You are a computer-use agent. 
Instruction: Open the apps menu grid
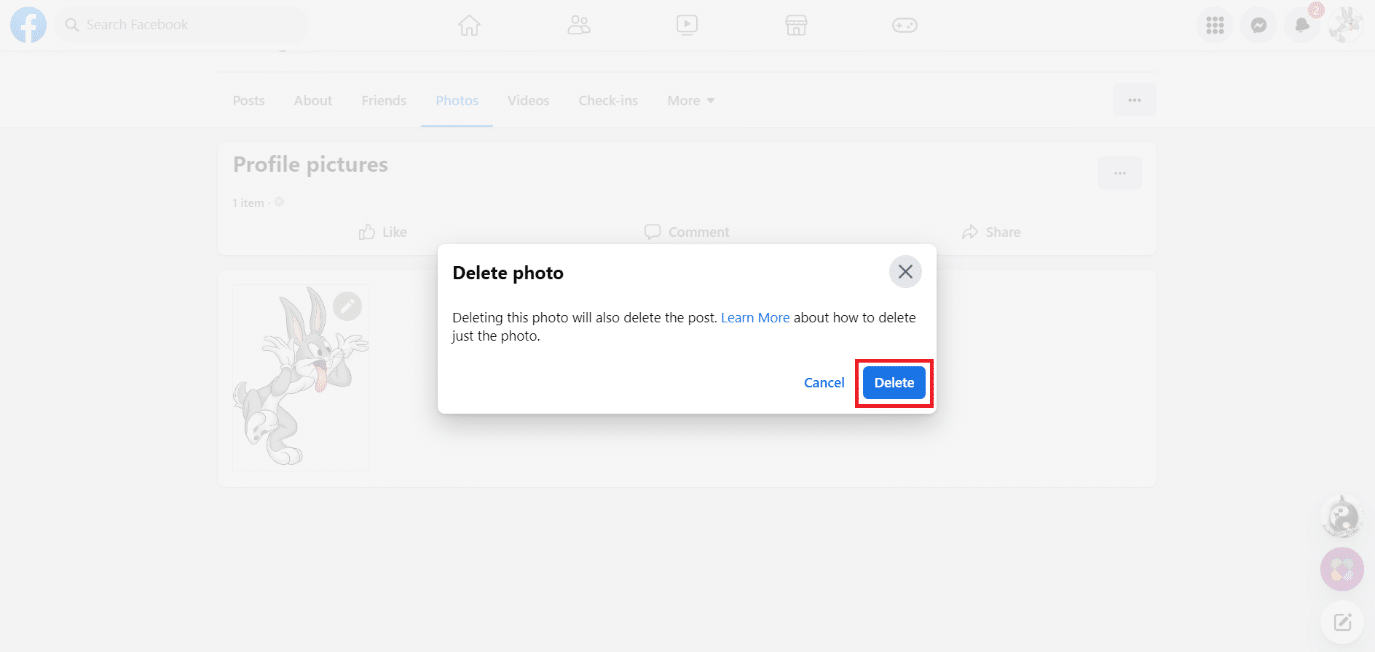tap(1214, 24)
